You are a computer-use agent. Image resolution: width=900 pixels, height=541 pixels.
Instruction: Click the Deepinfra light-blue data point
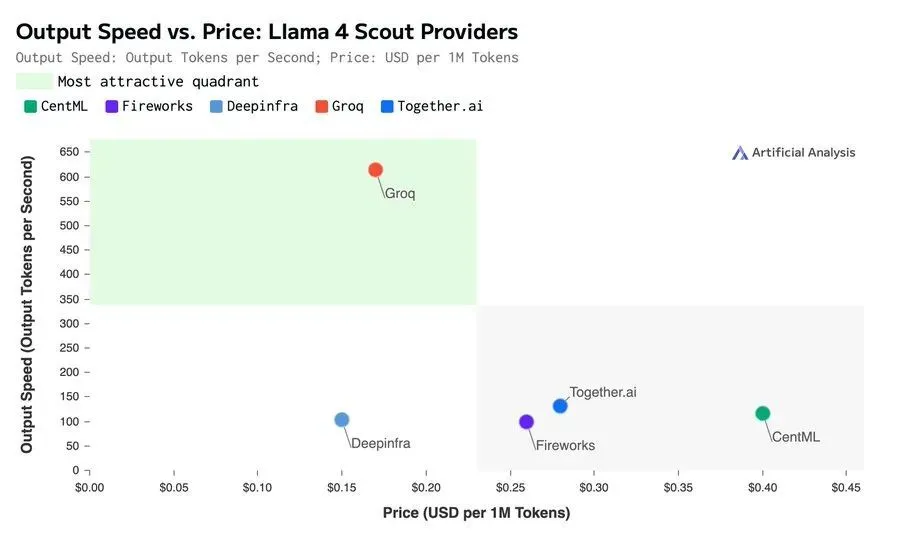tap(342, 420)
